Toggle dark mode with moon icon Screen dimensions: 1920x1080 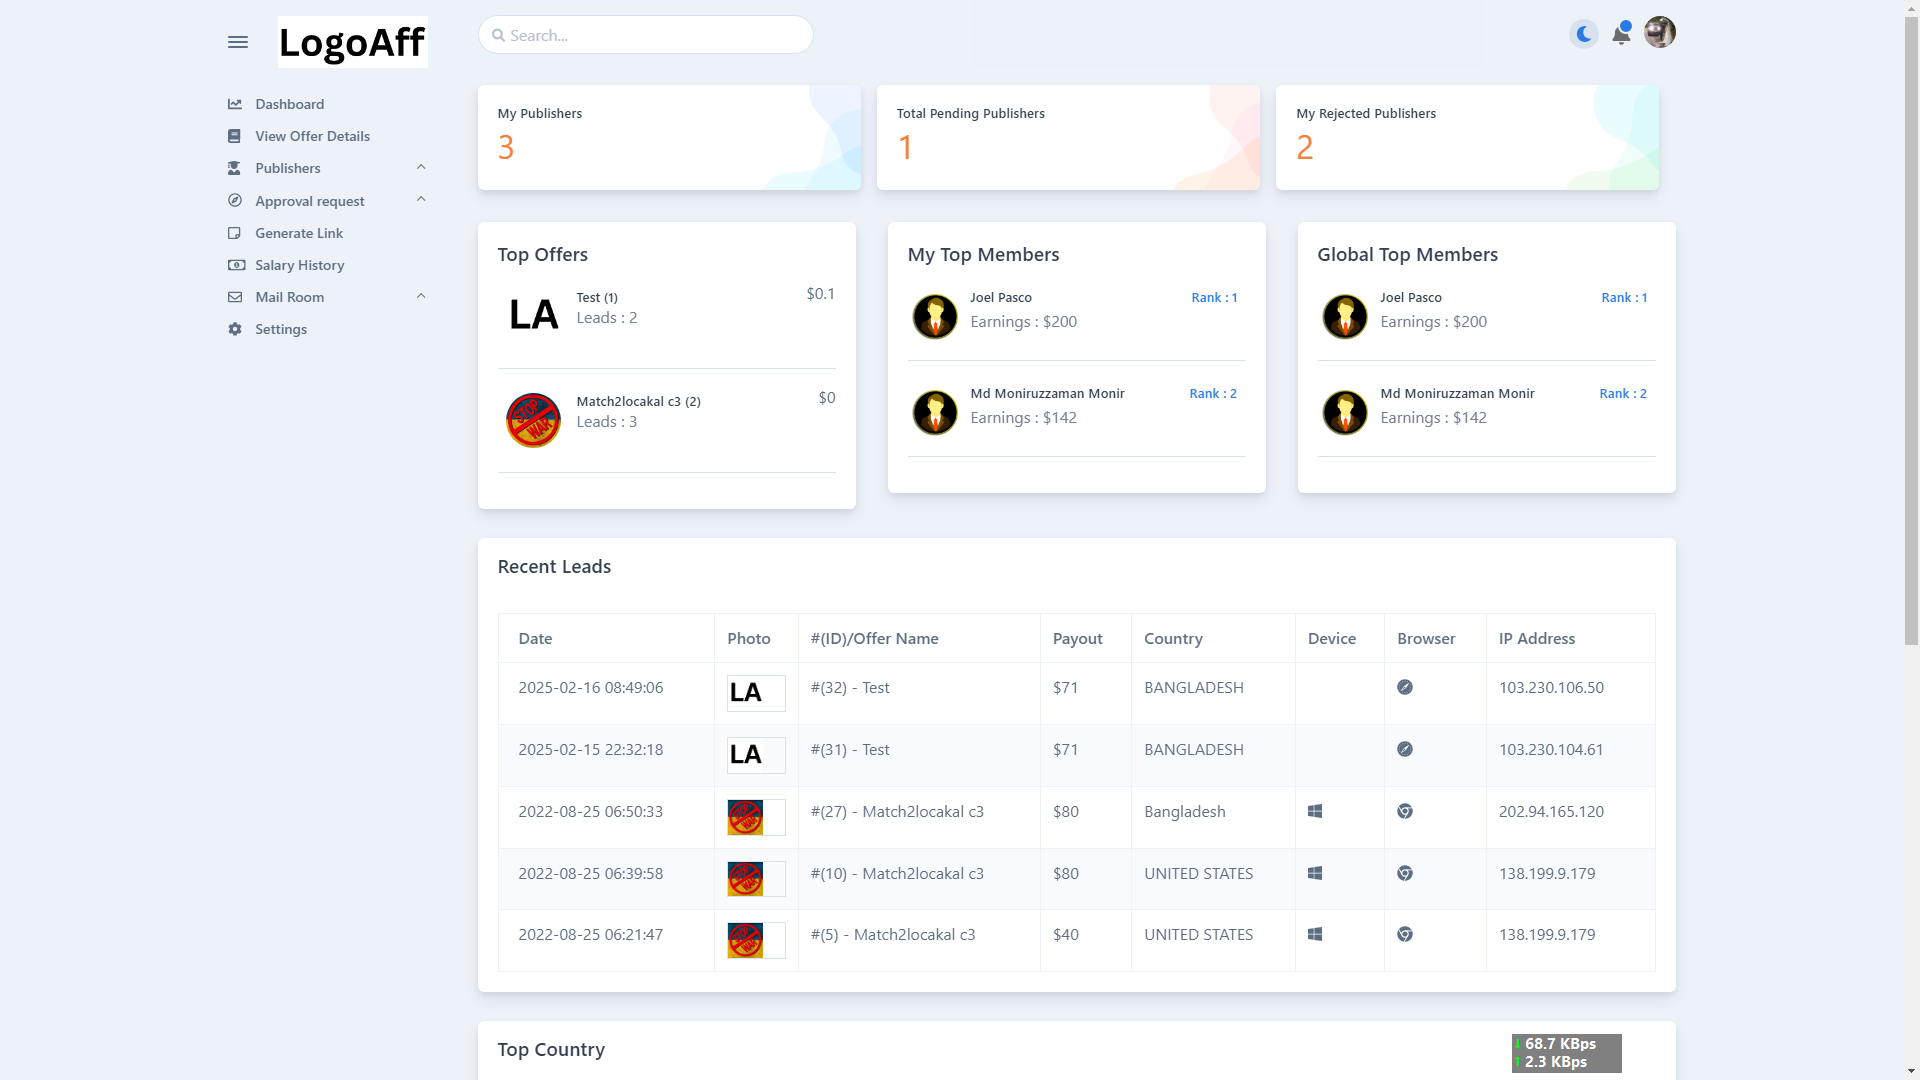tap(1584, 35)
